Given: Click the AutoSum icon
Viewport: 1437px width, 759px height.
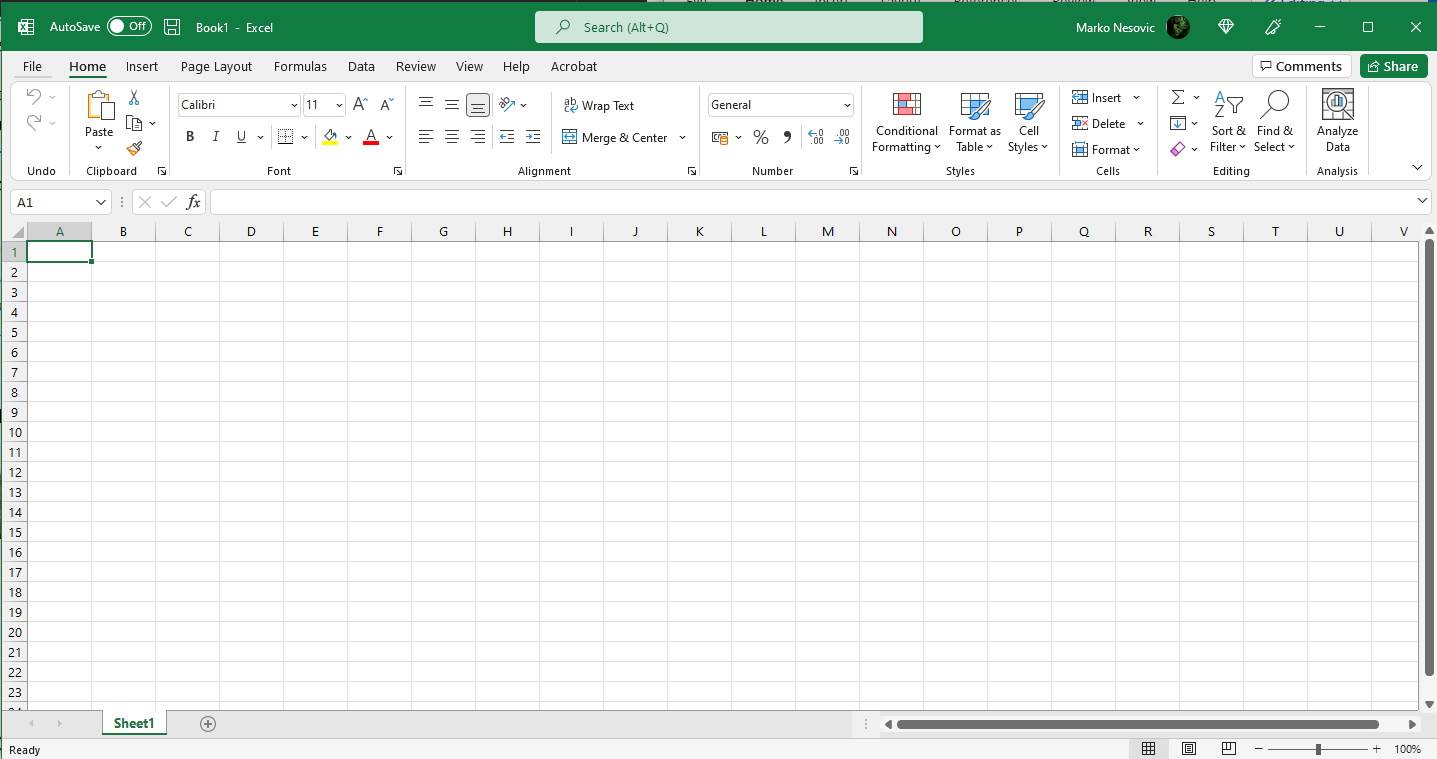Looking at the screenshot, I should pyautogui.click(x=1178, y=96).
